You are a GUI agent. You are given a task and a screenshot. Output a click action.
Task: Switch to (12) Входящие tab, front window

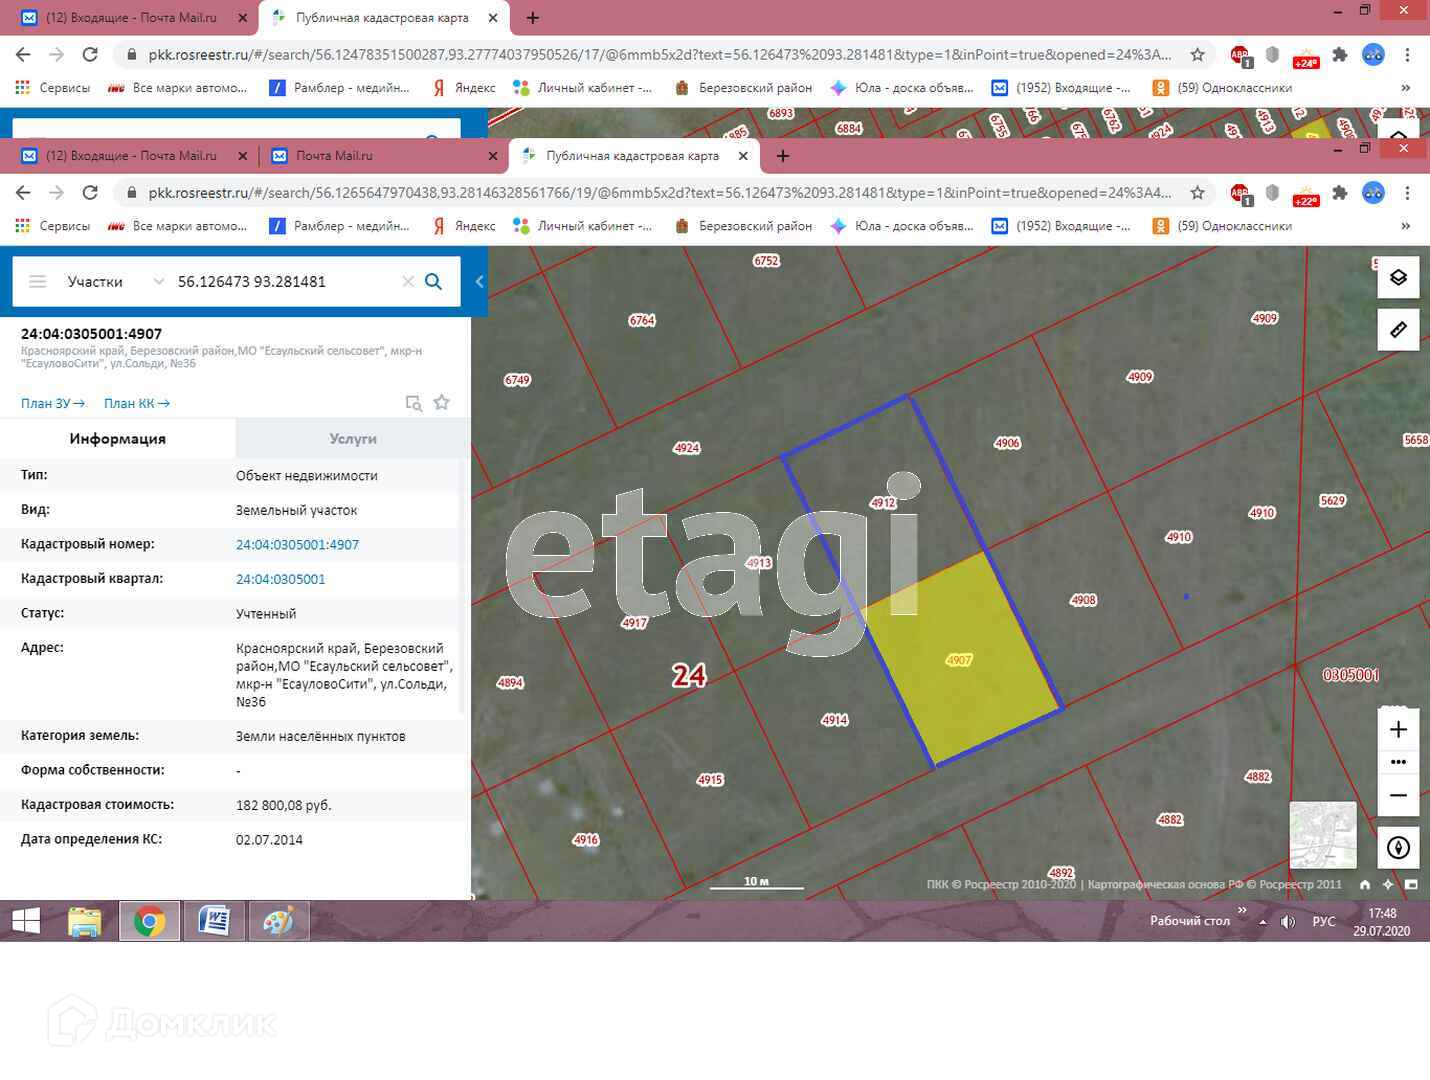point(133,156)
